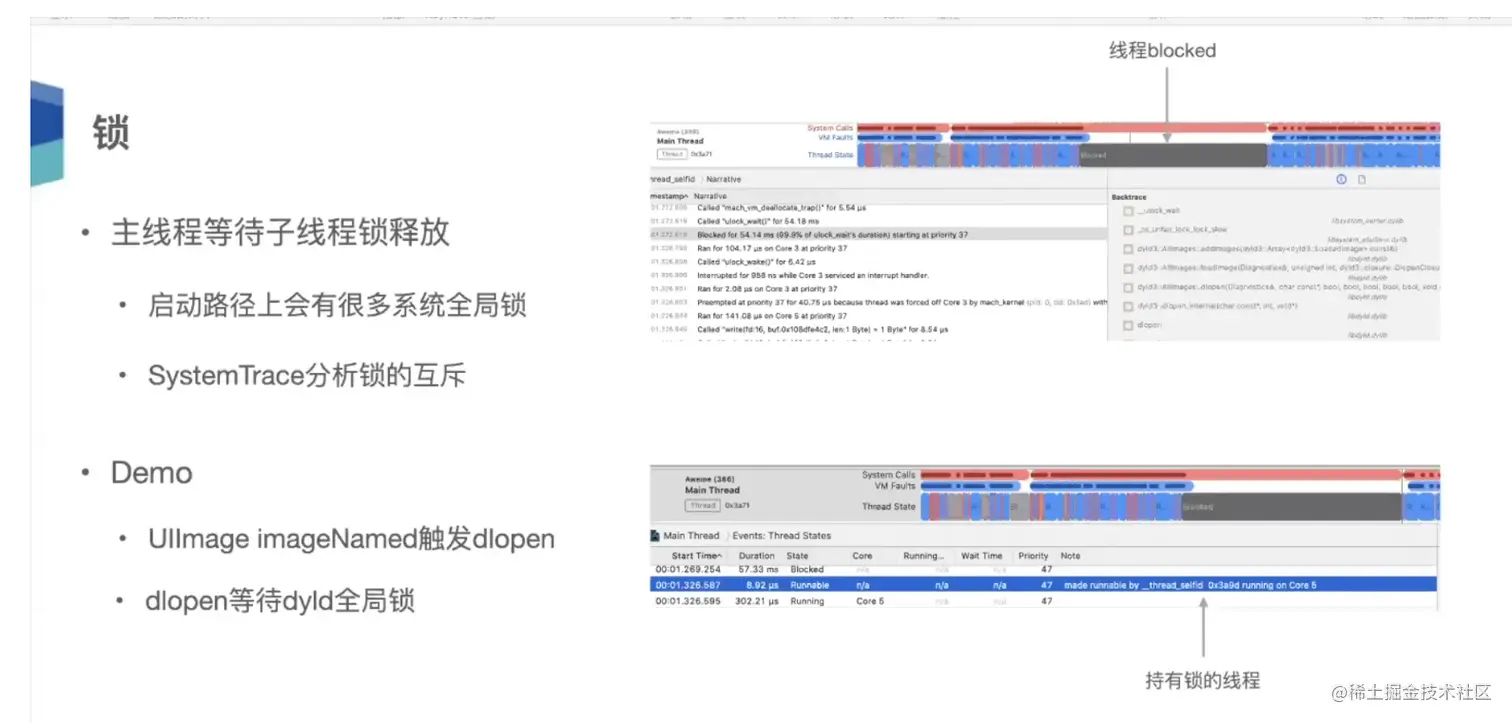Open the document icon beside the info icon
Viewport: 1512px width, 723px height.
pyautogui.click(x=1361, y=179)
